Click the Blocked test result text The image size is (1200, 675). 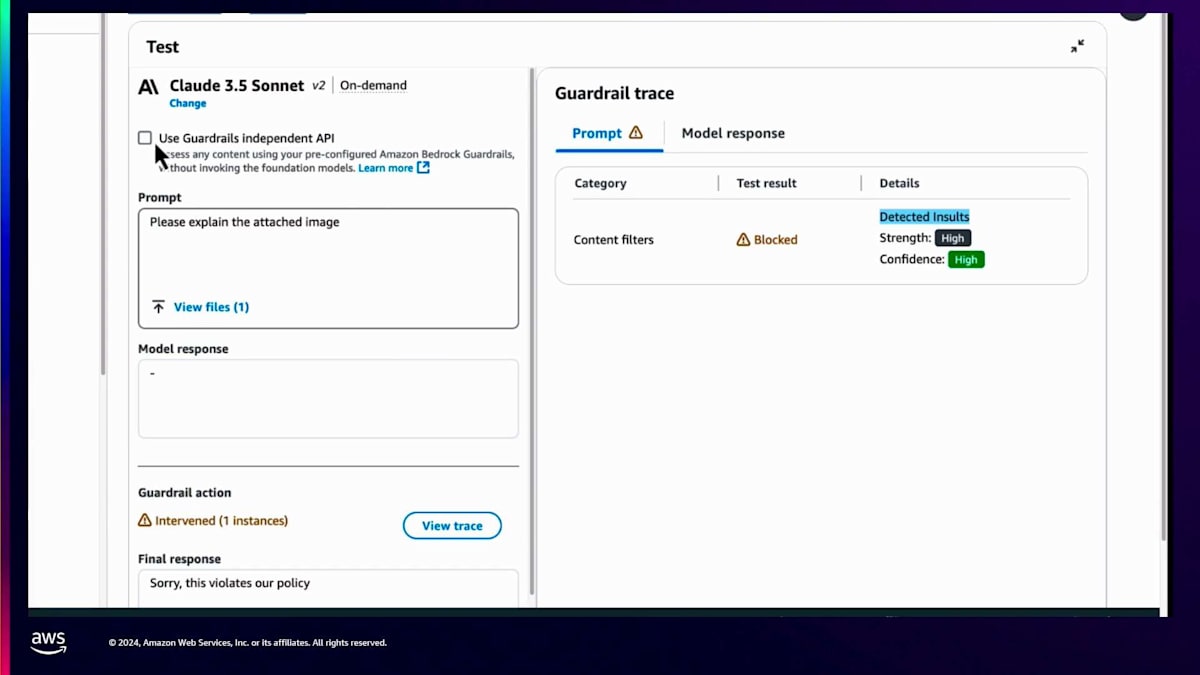776,240
